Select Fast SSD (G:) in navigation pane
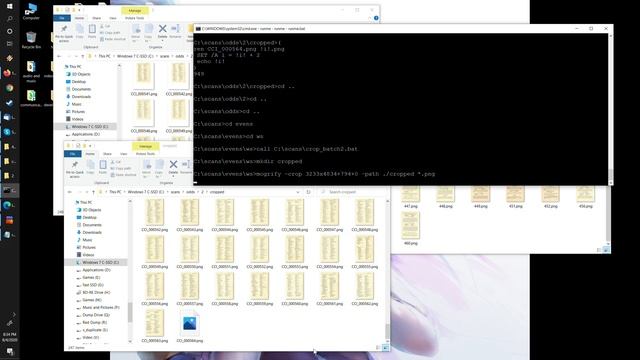This screenshot has width=640, height=360. pyautogui.click(x=93, y=285)
